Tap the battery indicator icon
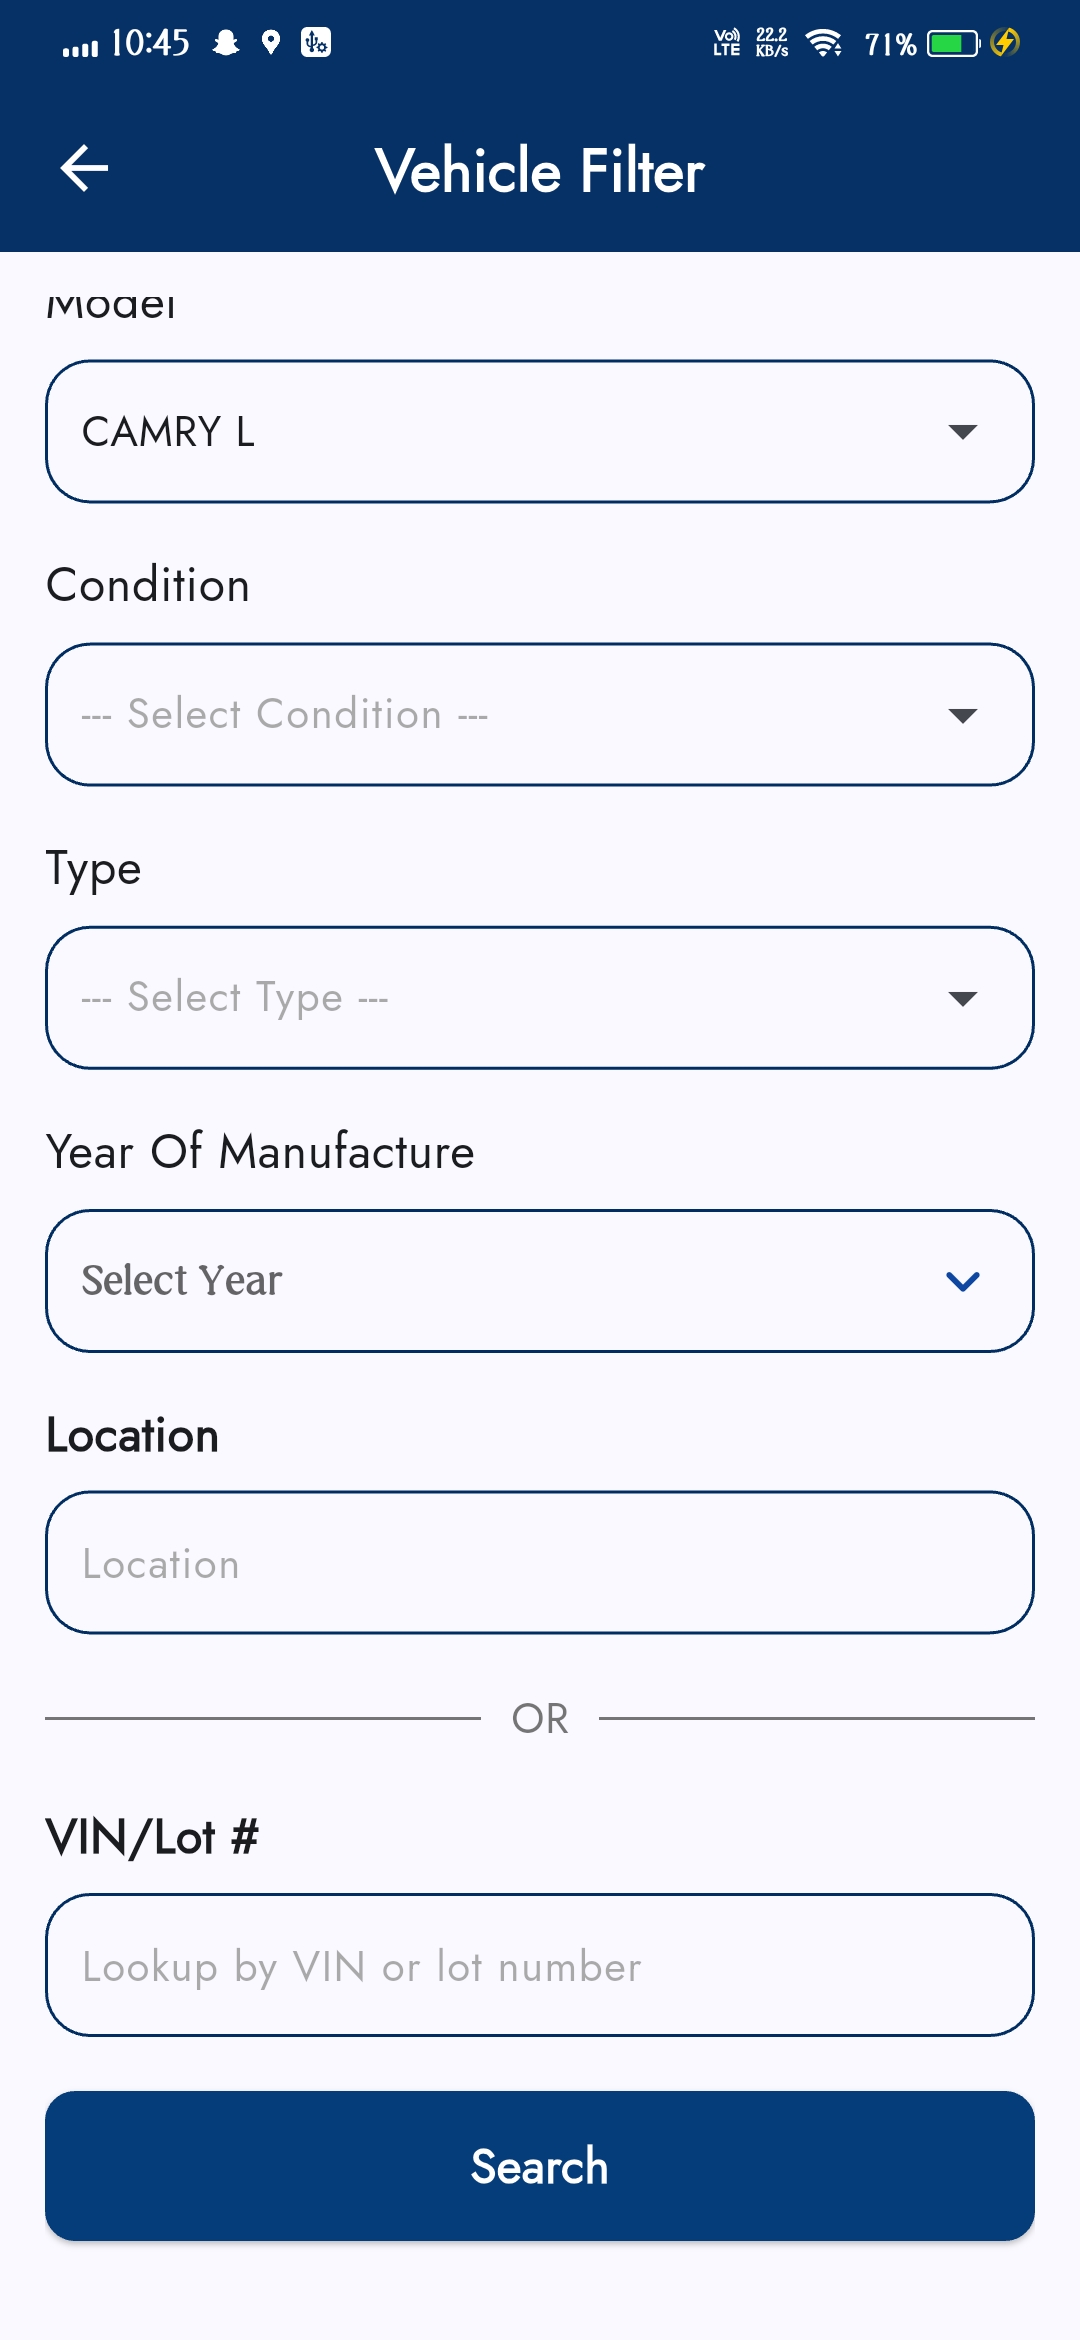The width and height of the screenshot is (1080, 2340). click(953, 44)
